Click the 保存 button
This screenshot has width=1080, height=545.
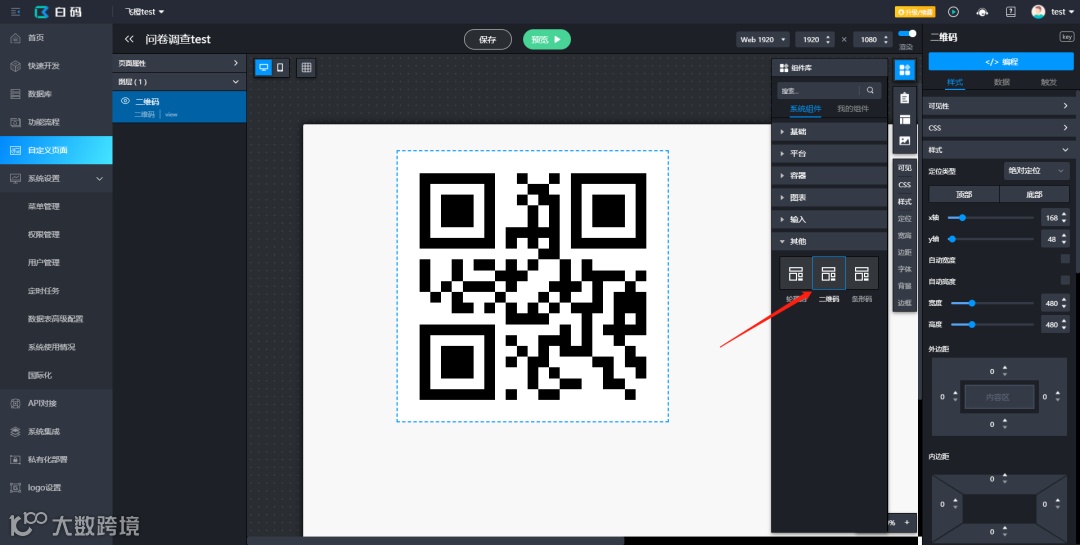click(488, 39)
